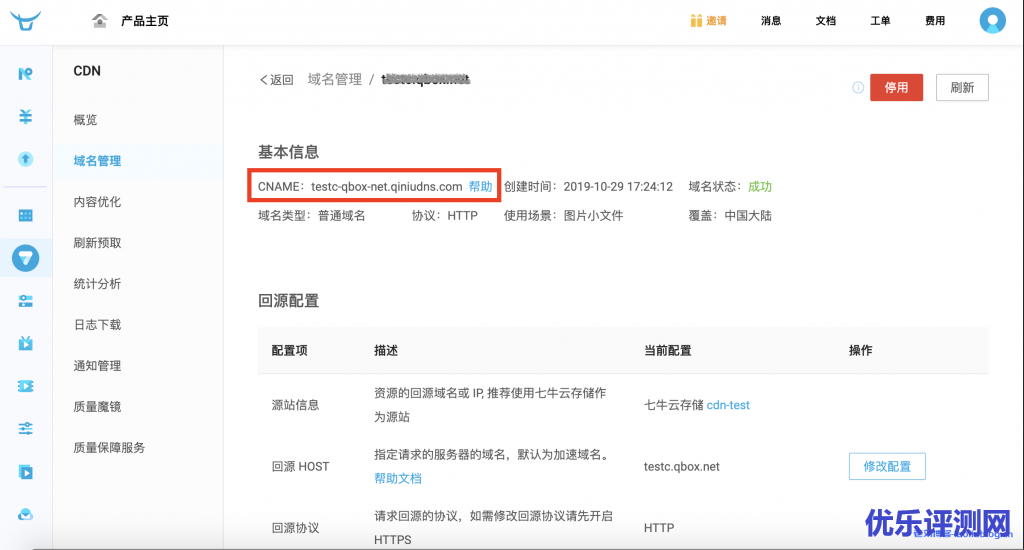Click the CDN sidebar title
1024x550 pixels.
[x=87, y=71]
